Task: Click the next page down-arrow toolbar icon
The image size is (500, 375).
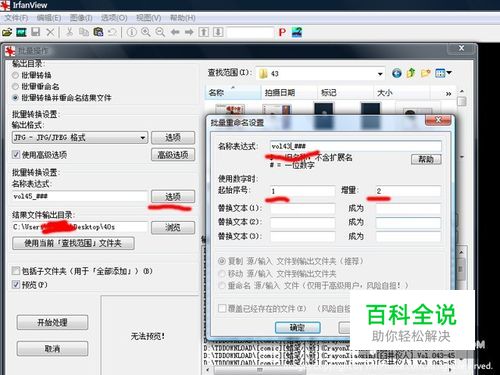Action: point(218,32)
